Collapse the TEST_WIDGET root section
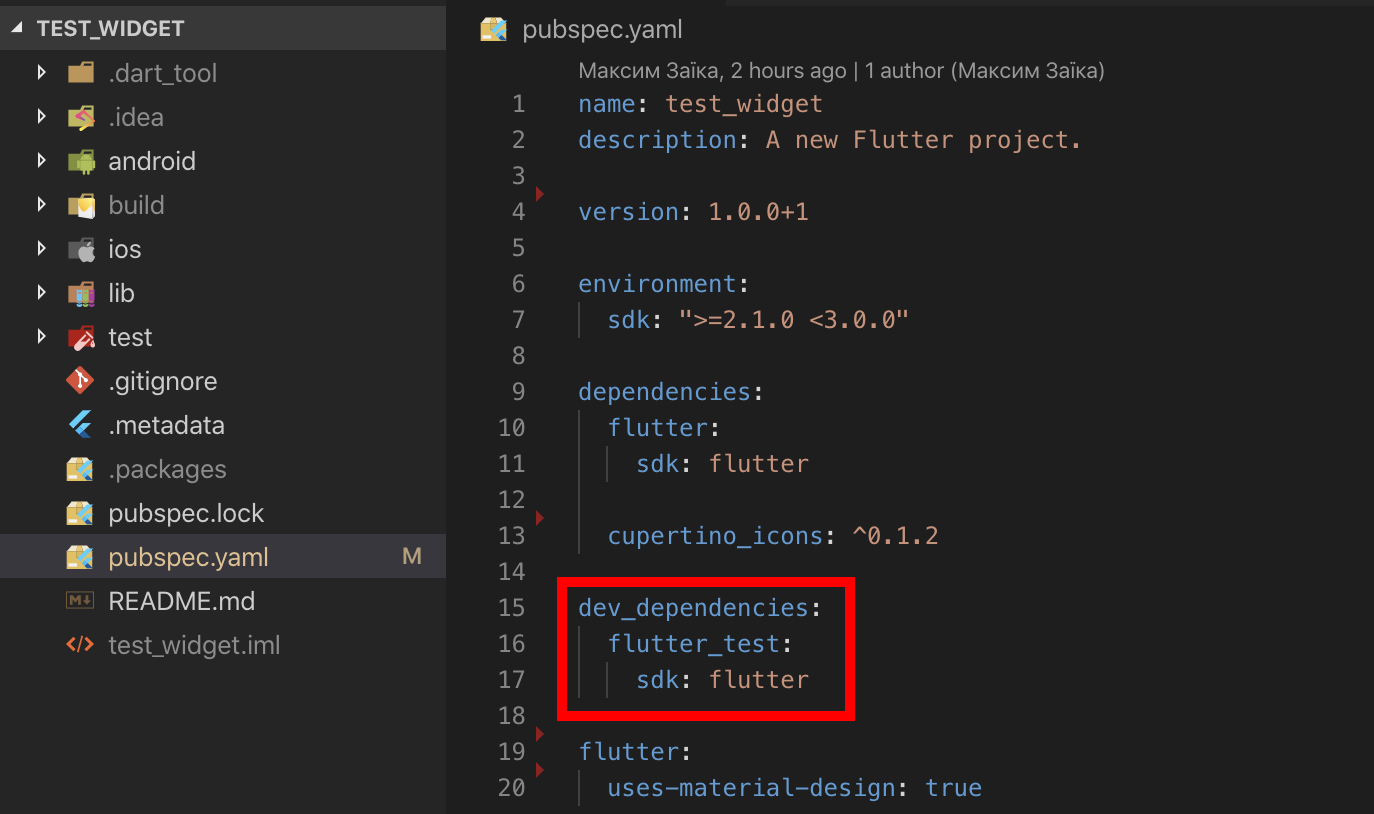 (x=18, y=29)
